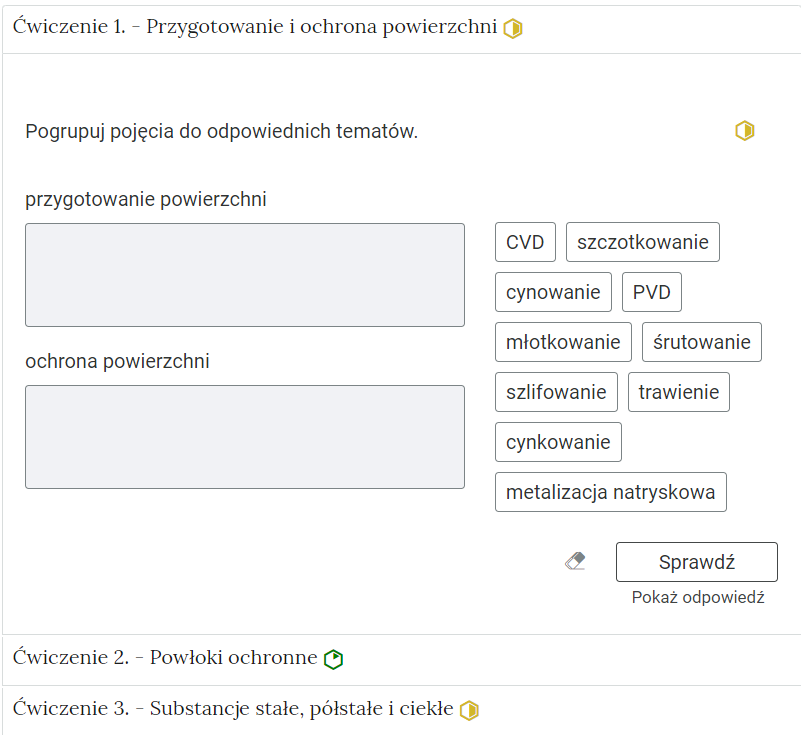Select the CVD term chip
801x735 pixels.
[525, 241]
